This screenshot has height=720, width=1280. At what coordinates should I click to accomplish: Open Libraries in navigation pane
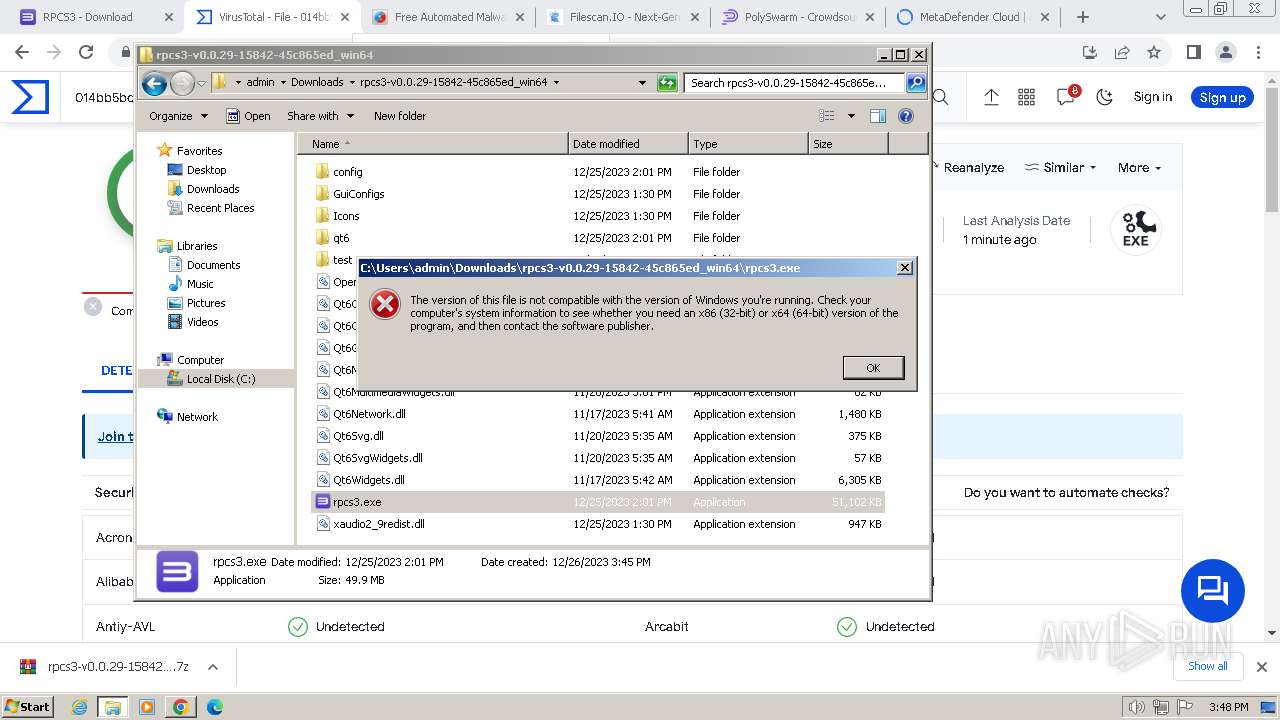pyautogui.click(x=197, y=246)
